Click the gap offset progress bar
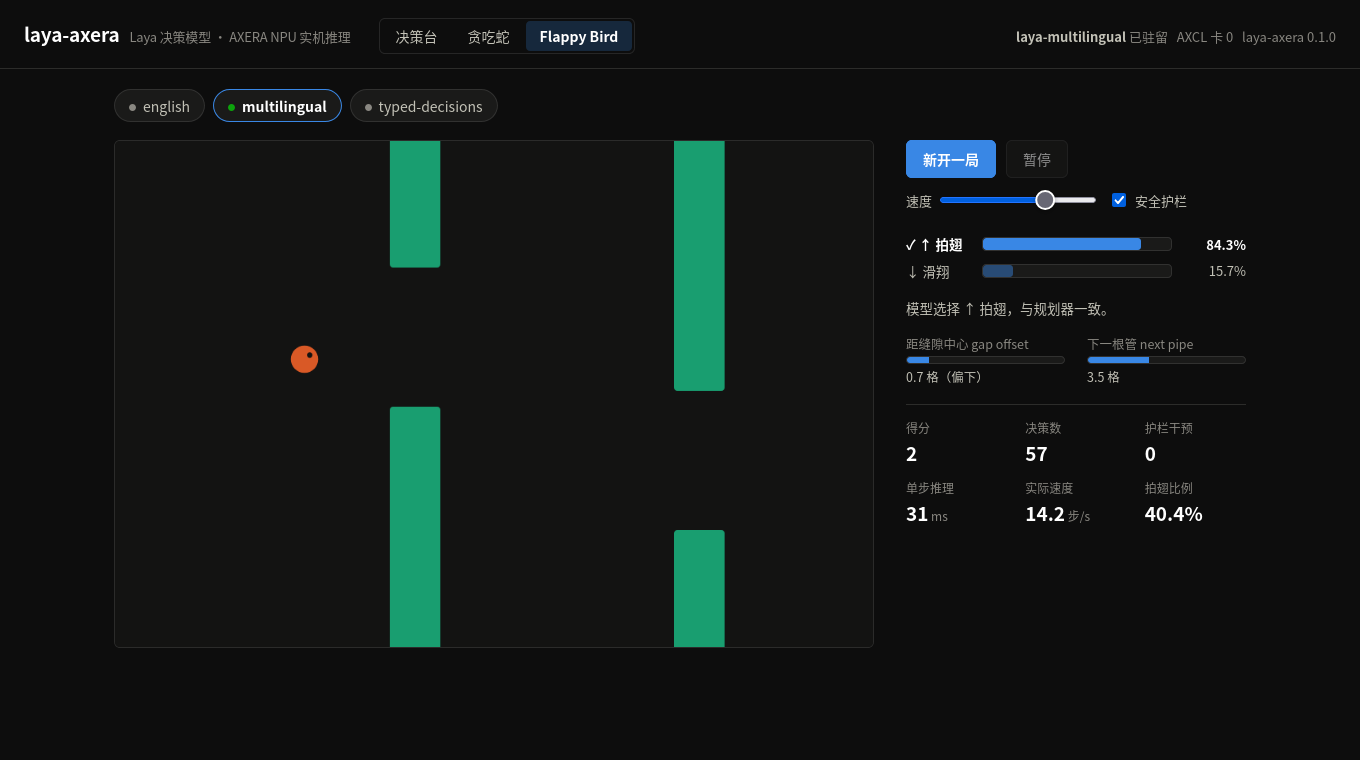 [986, 360]
